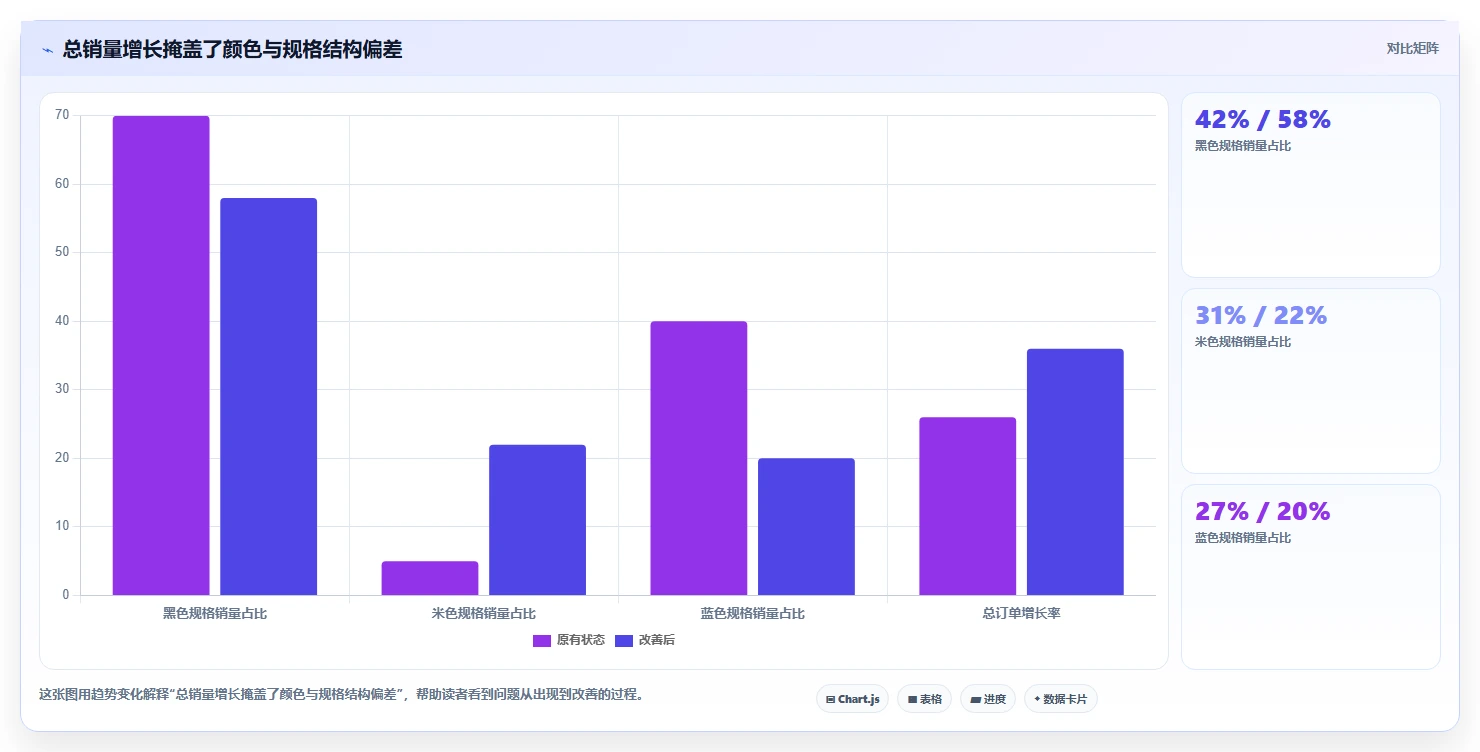
Task: Open the 27% / 20% data card
Action: [1311, 577]
